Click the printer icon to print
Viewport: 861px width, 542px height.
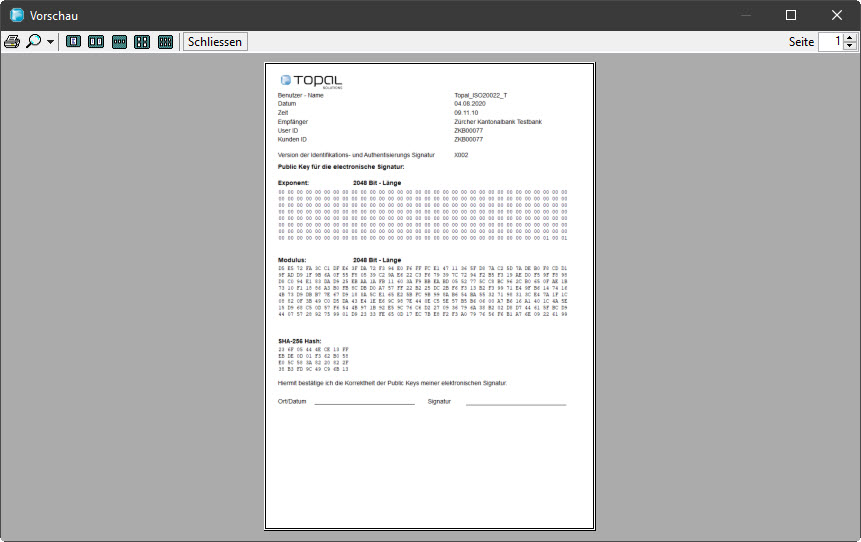tap(12, 42)
